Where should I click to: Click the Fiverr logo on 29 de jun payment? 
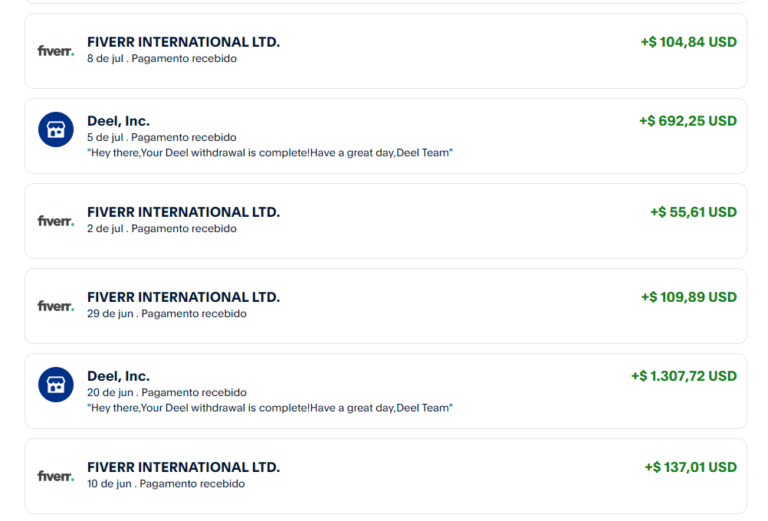tap(56, 306)
